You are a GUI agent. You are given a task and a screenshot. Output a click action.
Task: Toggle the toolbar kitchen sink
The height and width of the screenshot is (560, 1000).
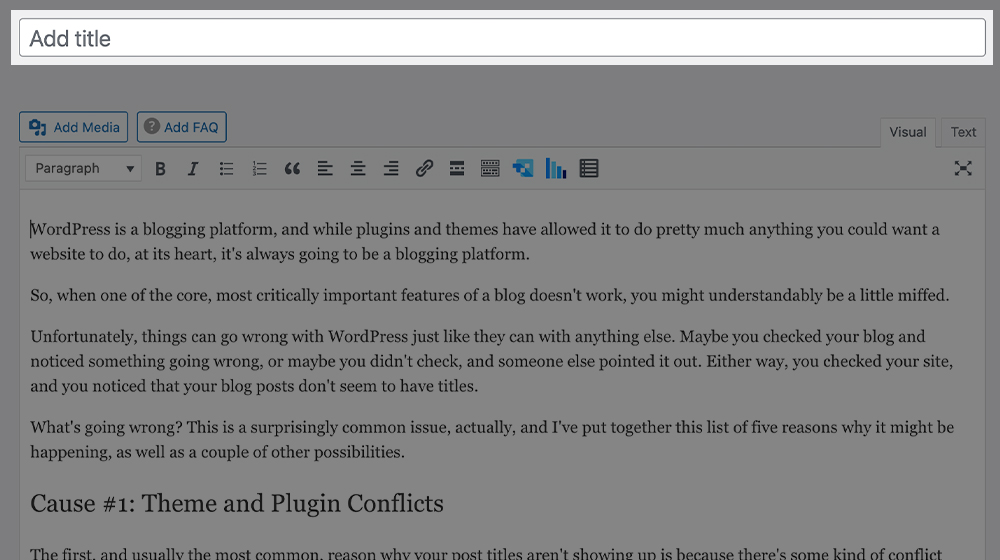tap(490, 168)
